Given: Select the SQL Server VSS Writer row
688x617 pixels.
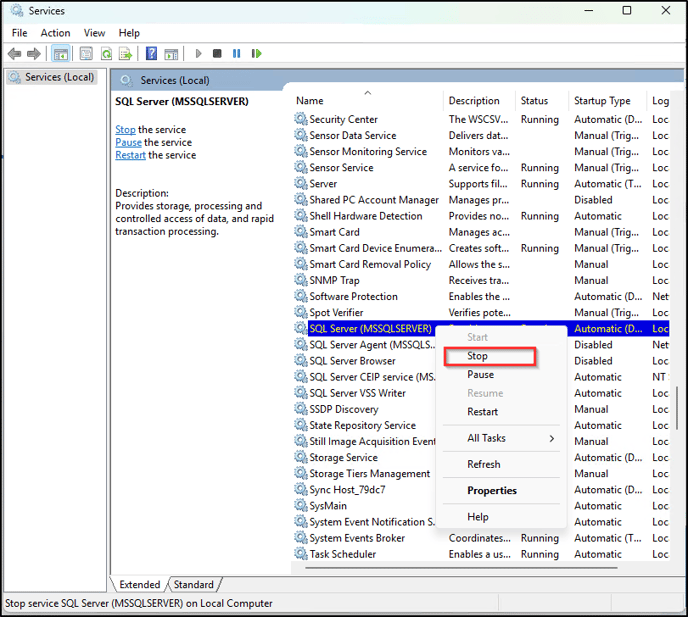Looking at the screenshot, I should click(x=364, y=393).
